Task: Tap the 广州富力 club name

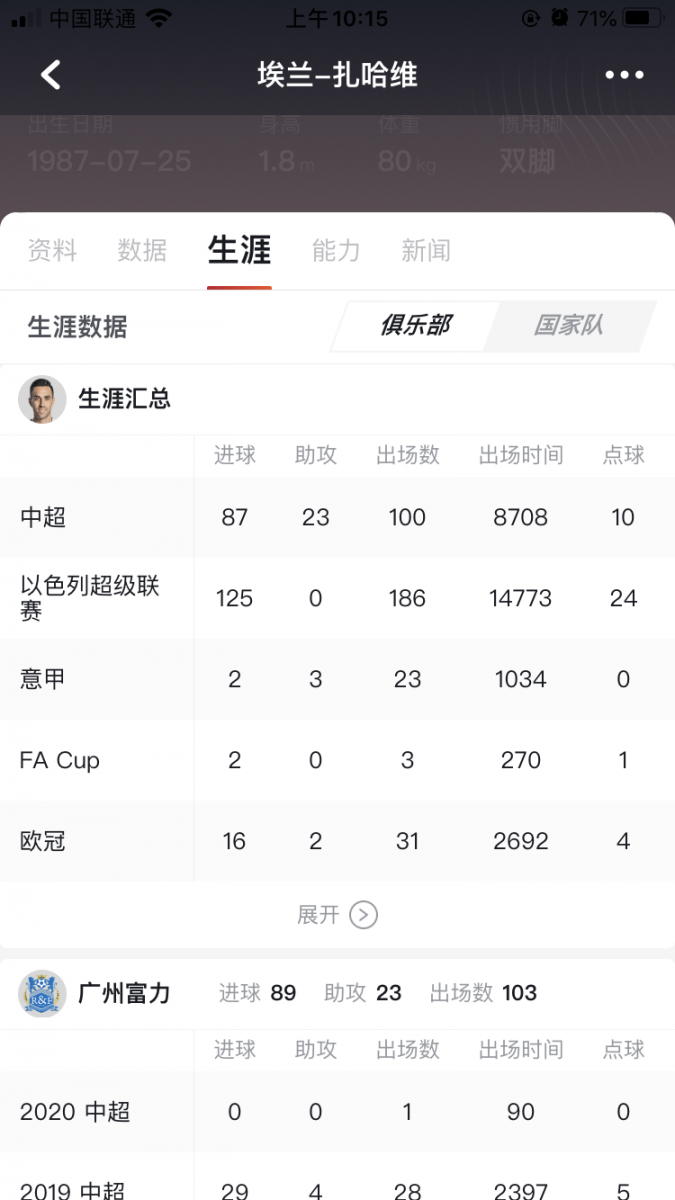Action: click(x=124, y=993)
